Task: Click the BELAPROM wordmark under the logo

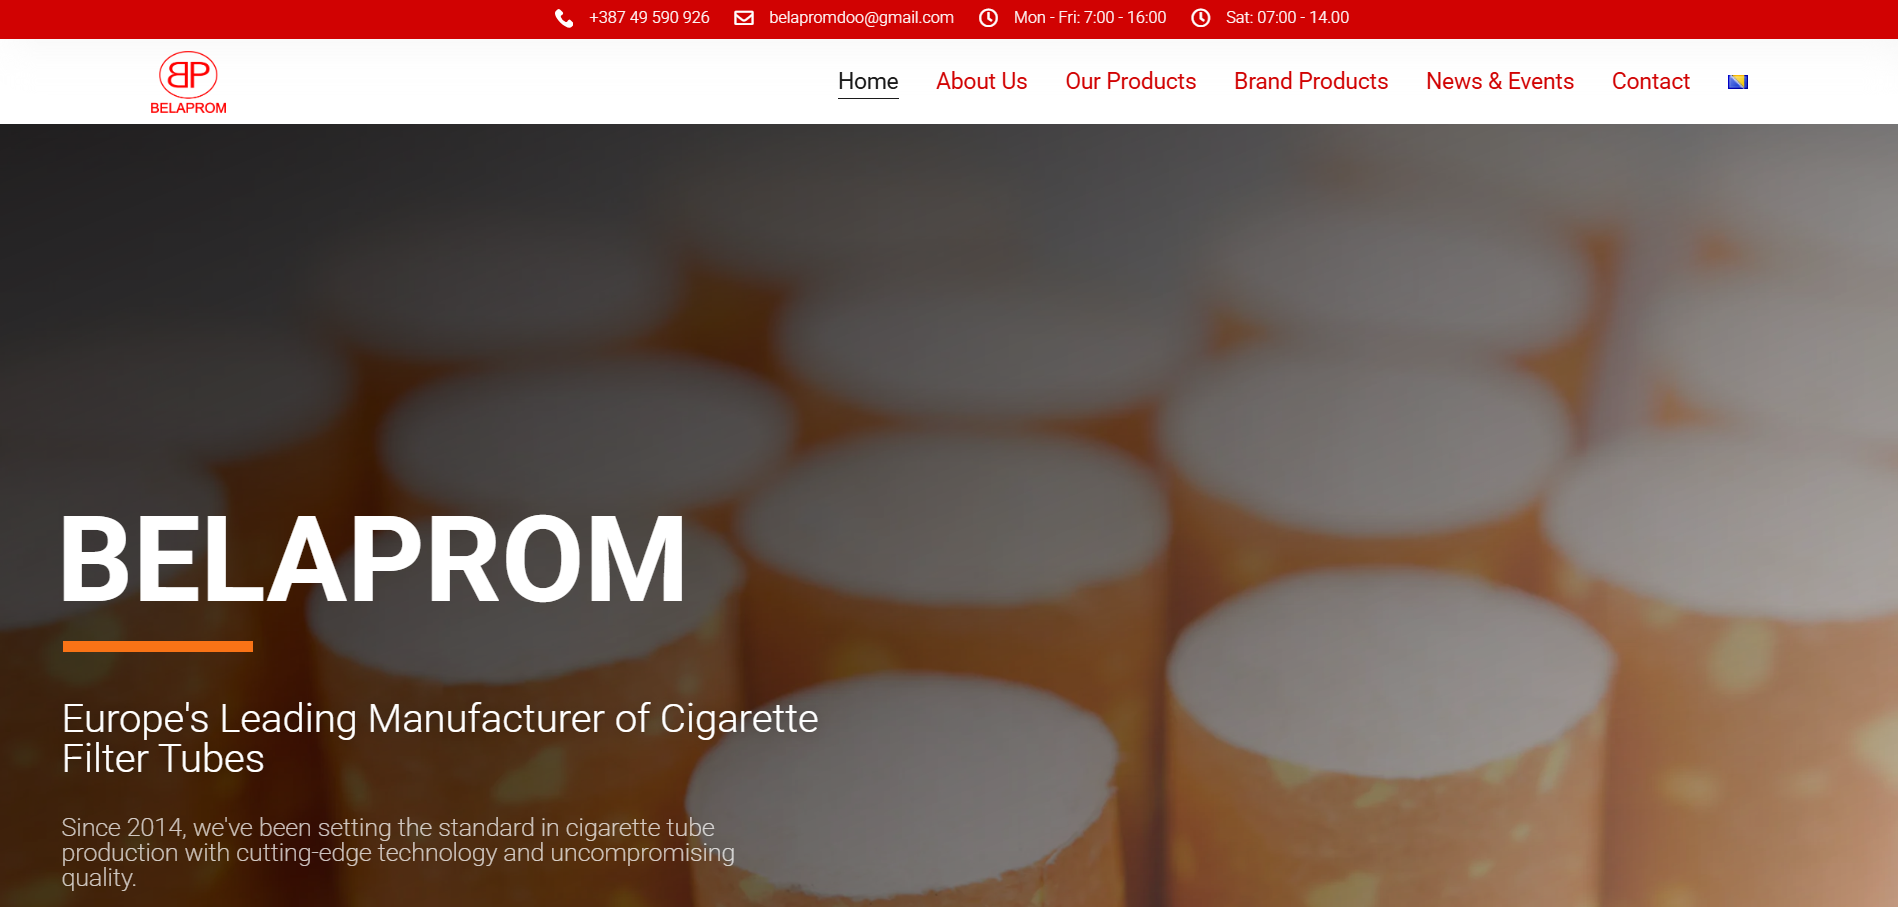Action: click(x=188, y=108)
